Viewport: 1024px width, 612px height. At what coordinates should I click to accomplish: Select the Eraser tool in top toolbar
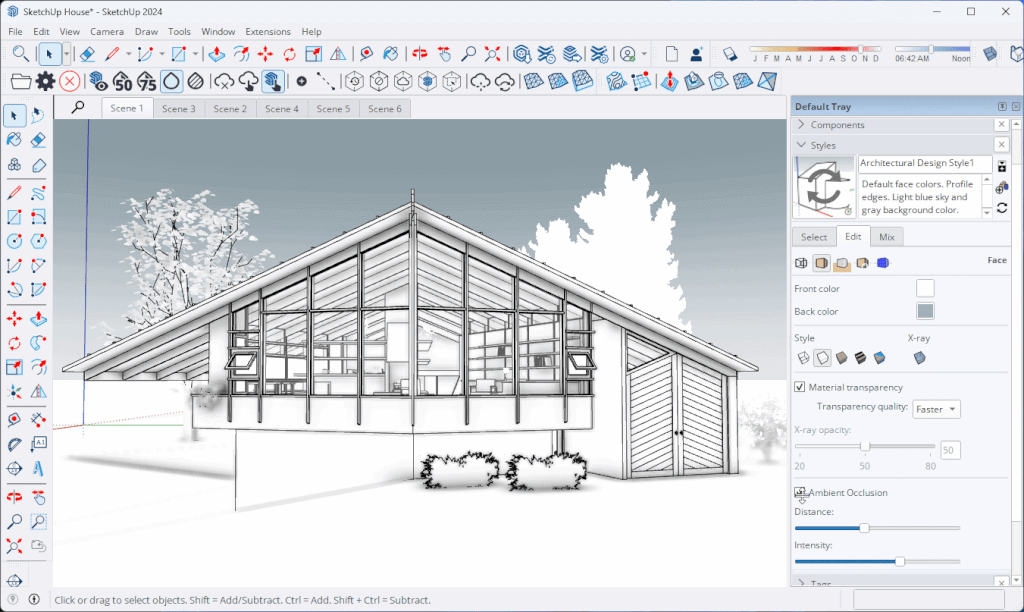(x=87, y=54)
